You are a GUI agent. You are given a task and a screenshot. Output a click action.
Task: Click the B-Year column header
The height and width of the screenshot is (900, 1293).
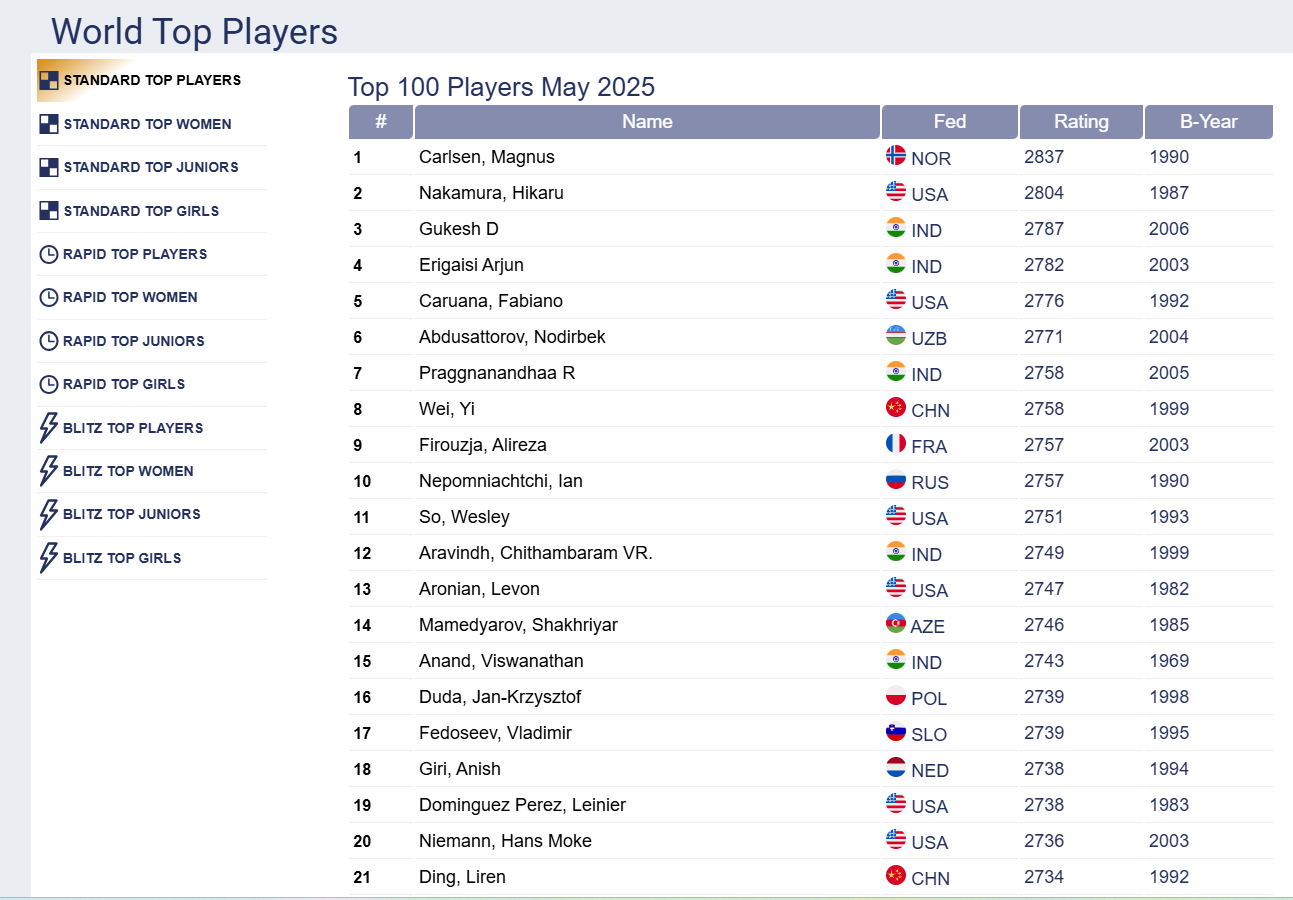click(1208, 121)
